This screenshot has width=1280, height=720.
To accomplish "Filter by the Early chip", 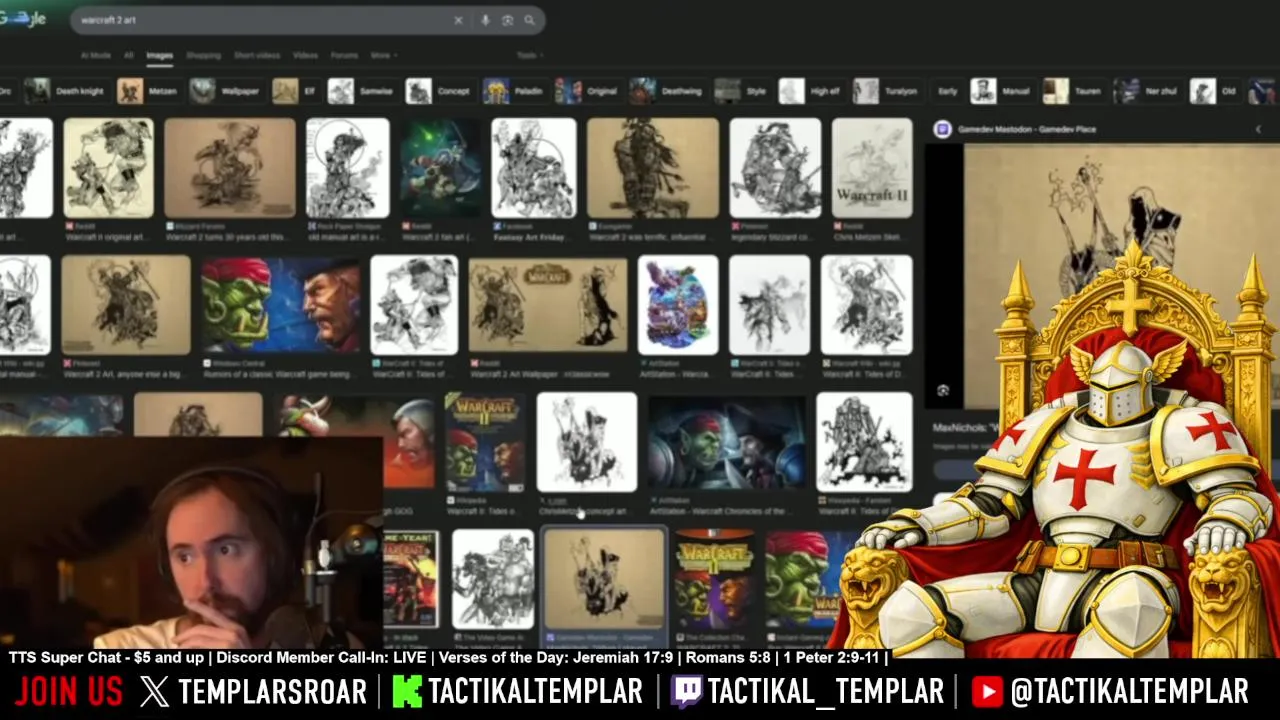I will click(946, 91).
